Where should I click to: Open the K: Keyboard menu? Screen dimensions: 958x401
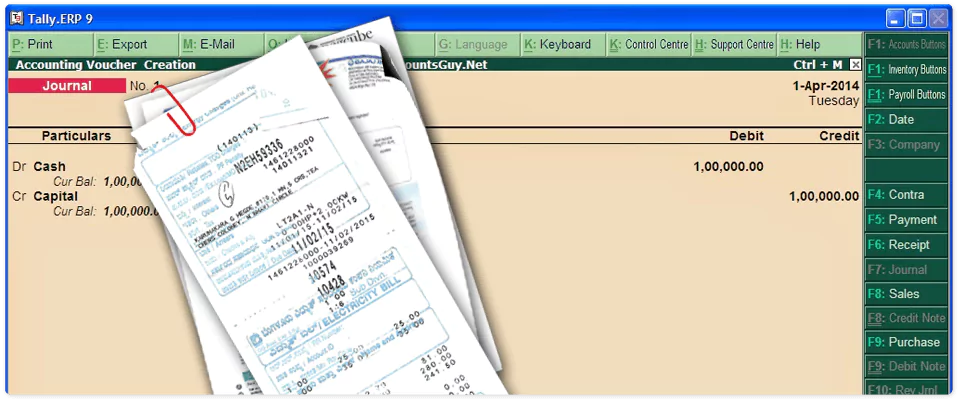click(x=563, y=45)
